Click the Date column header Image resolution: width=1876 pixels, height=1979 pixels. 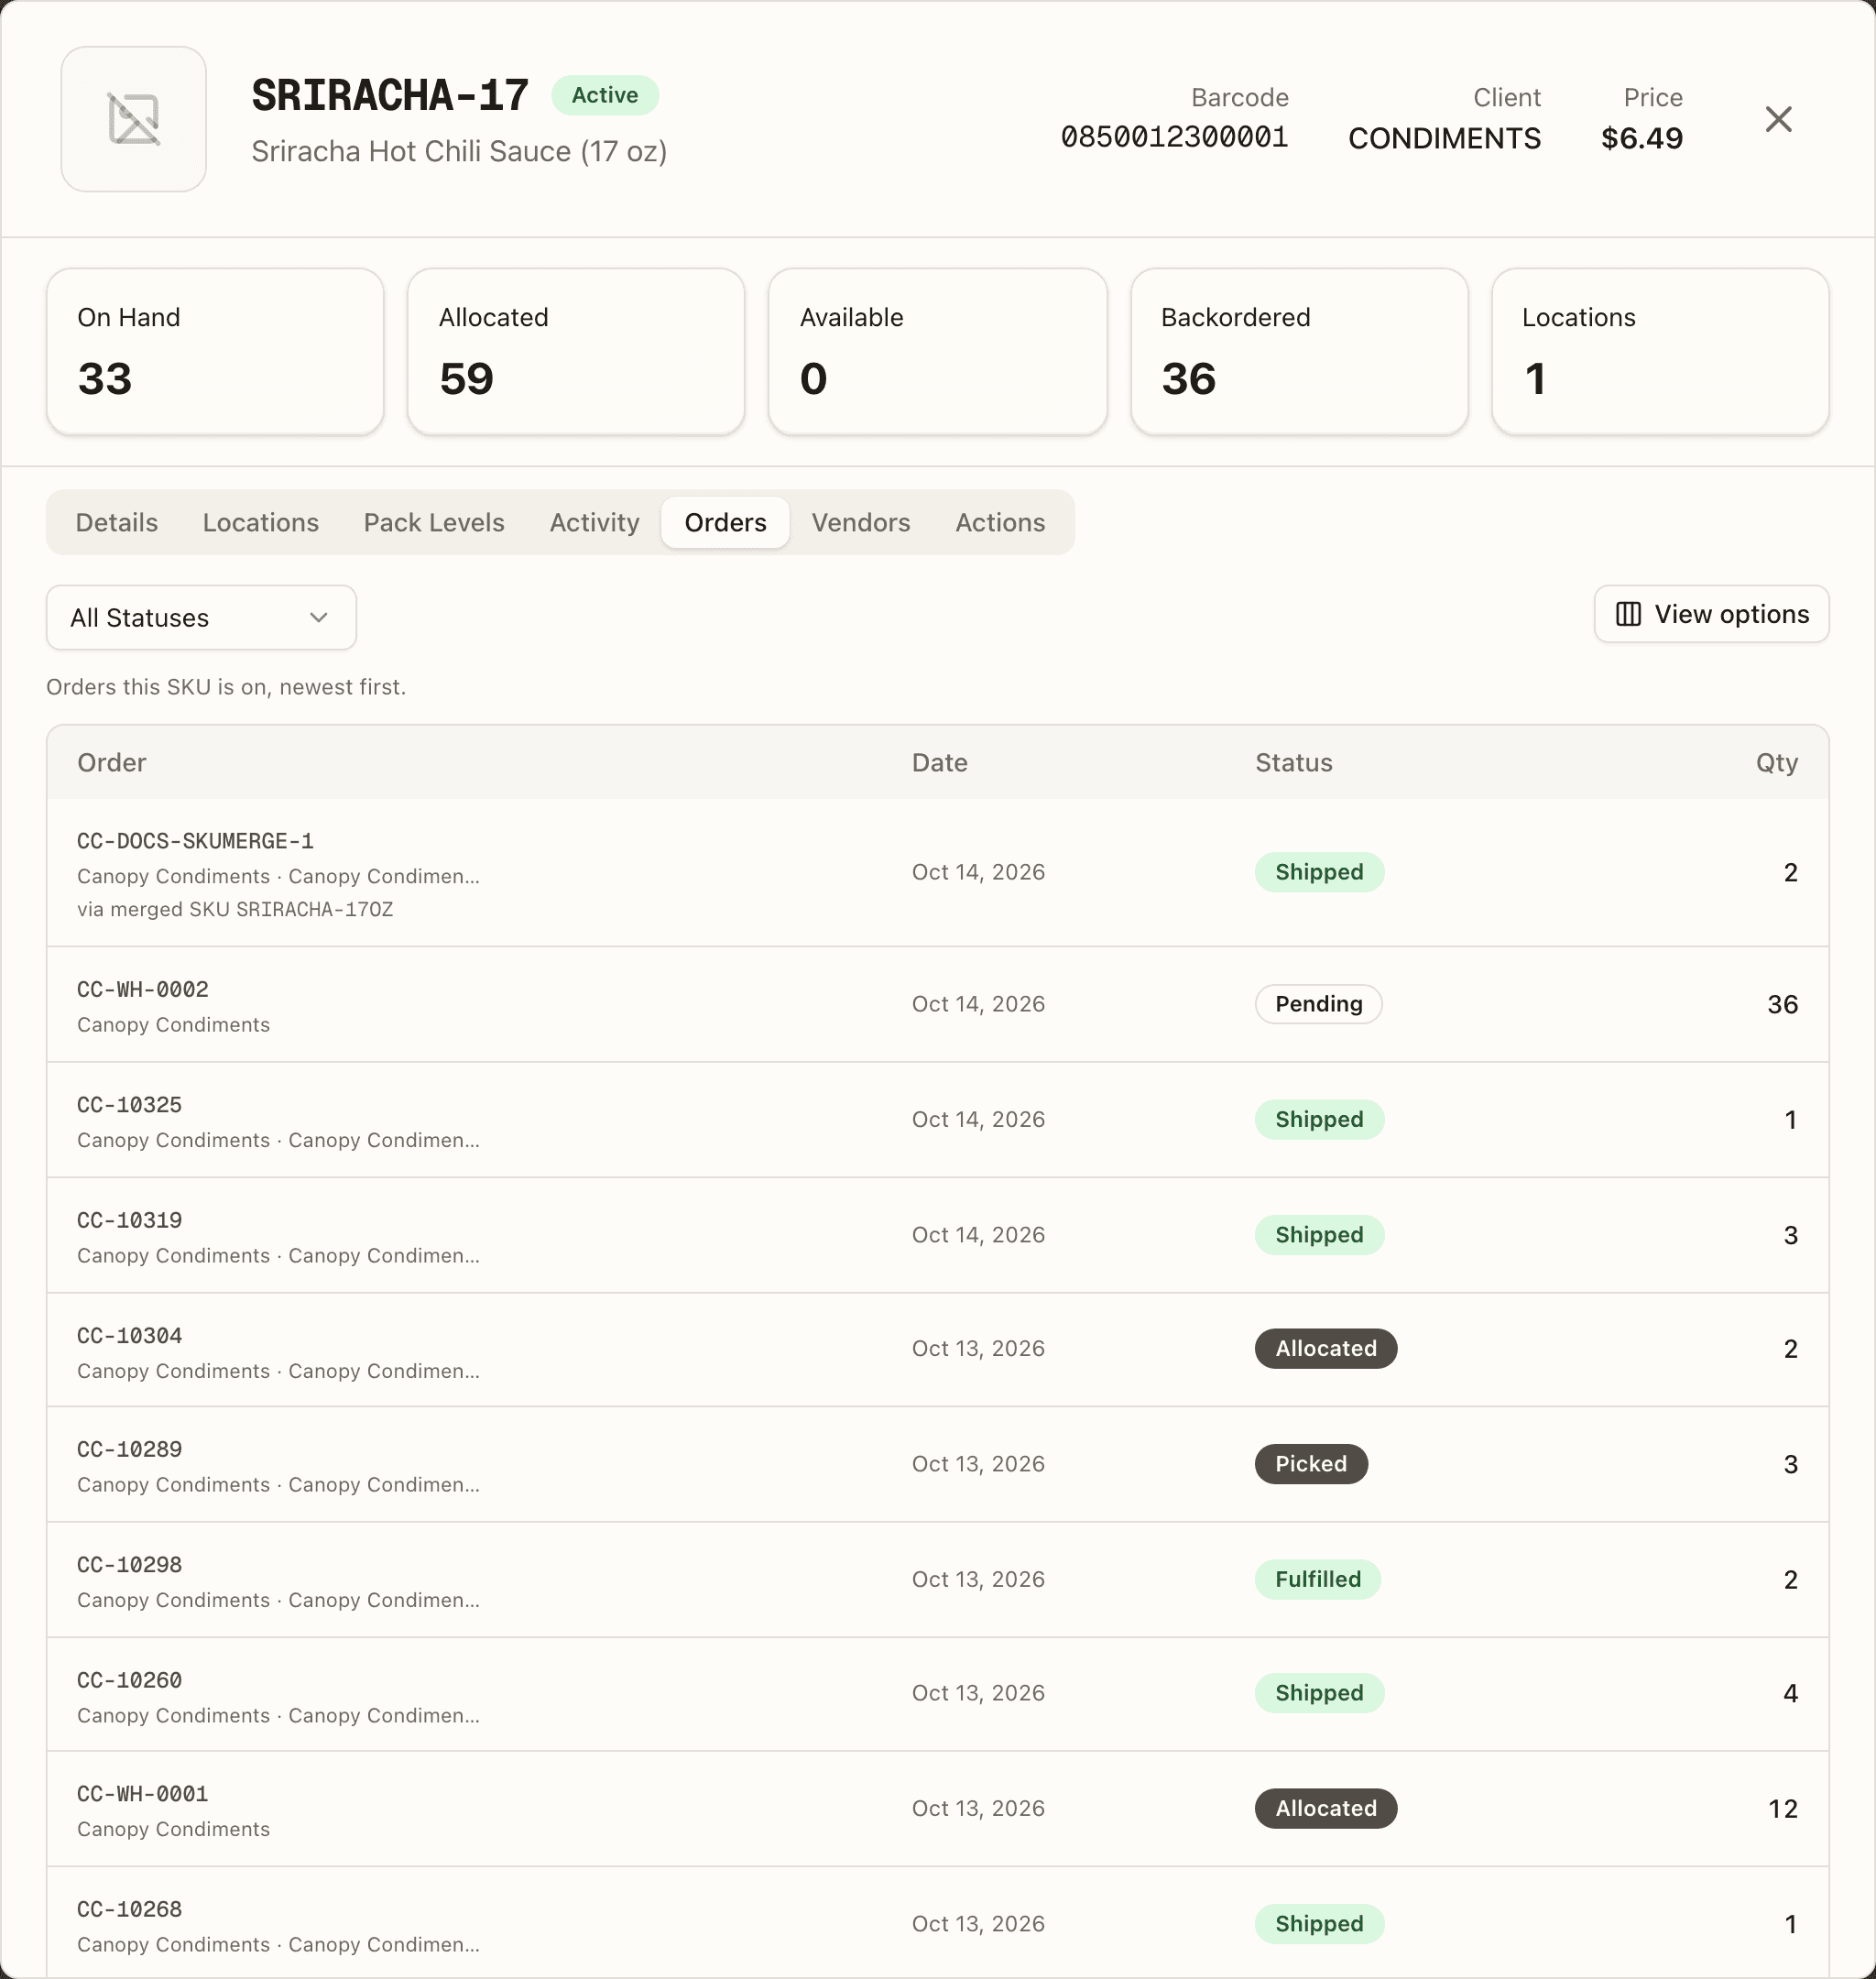(939, 762)
